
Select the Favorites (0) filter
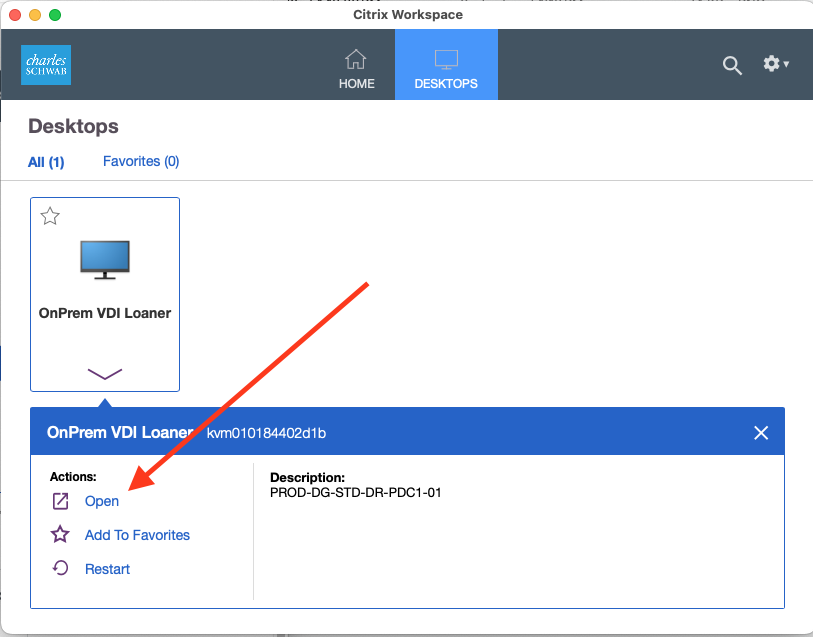click(x=140, y=161)
